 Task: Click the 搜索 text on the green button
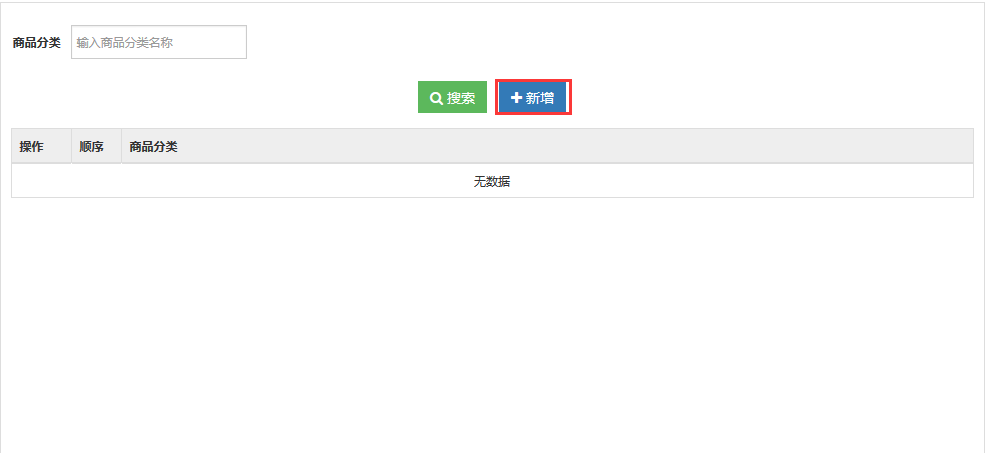461,98
